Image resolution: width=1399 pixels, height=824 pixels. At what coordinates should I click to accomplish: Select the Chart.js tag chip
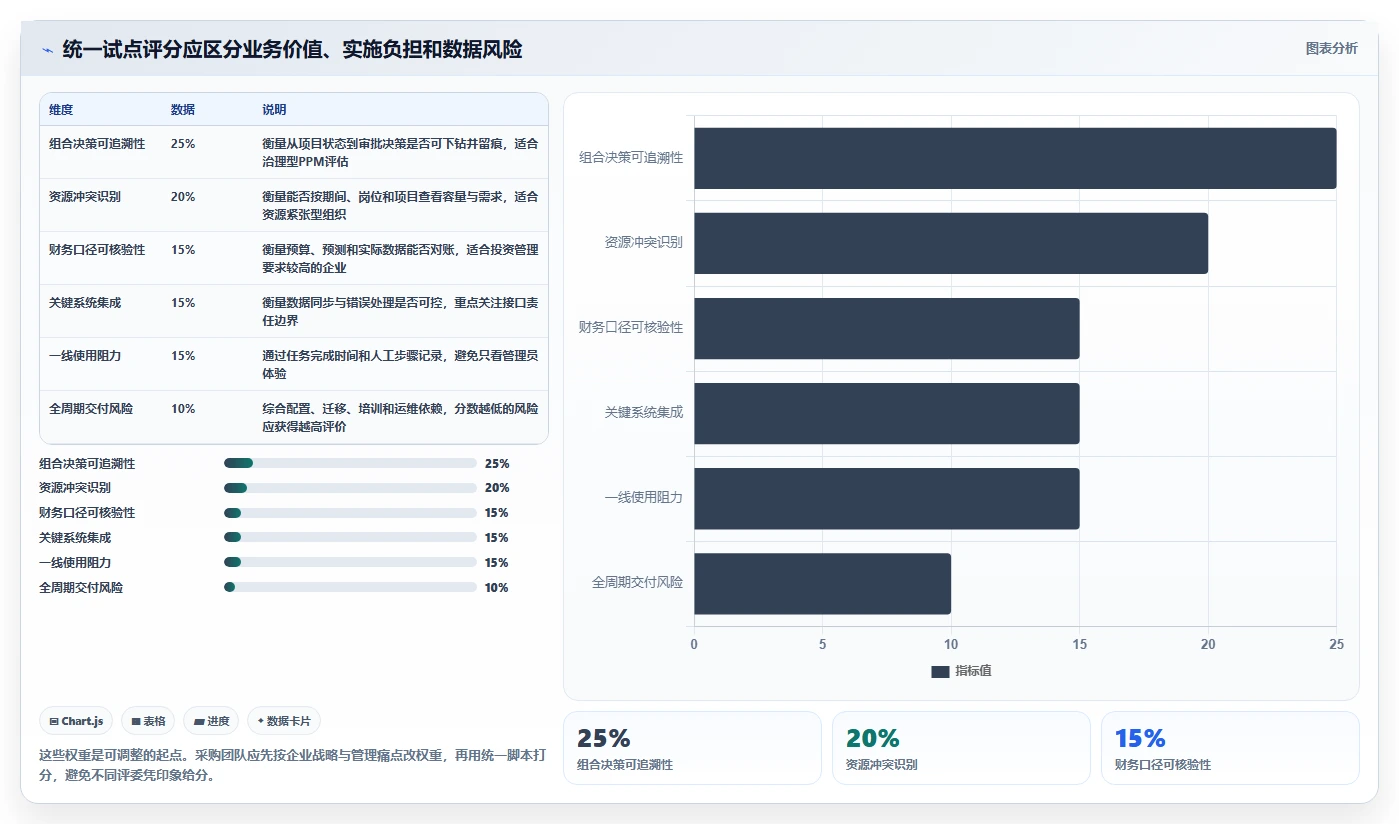[76, 721]
